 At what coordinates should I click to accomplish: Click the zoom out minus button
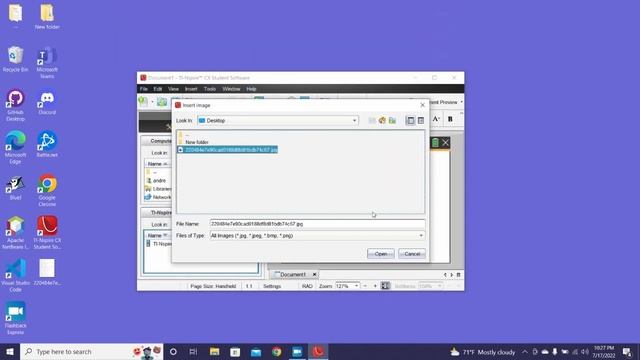(365, 286)
